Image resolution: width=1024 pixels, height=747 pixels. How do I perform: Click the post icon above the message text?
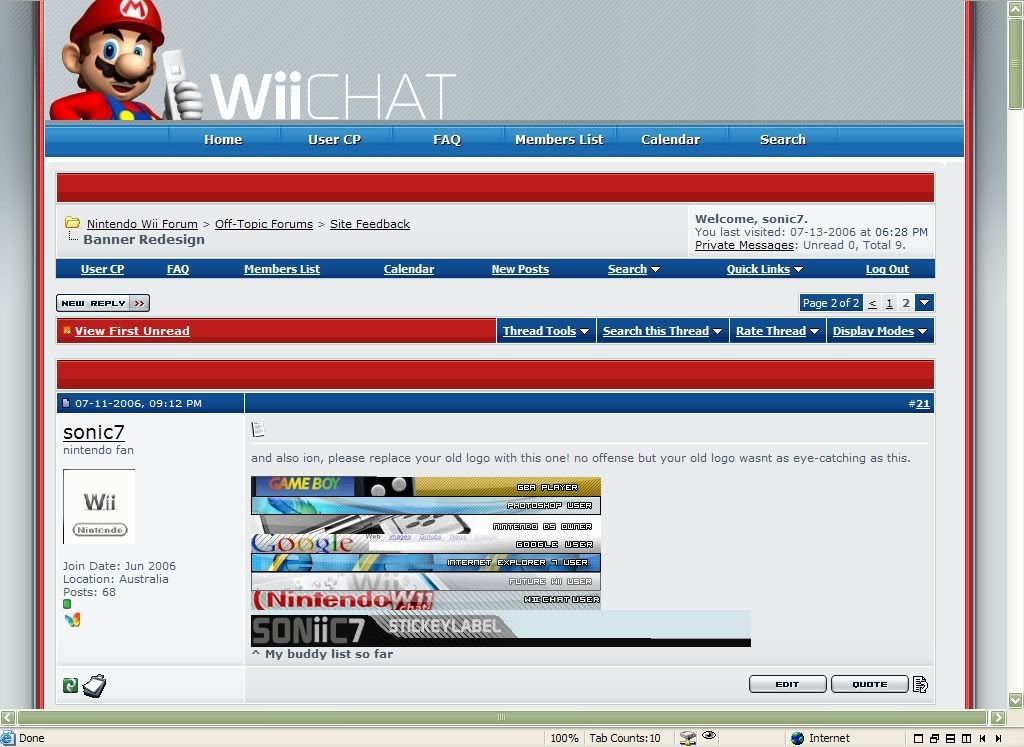pyautogui.click(x=258, y=429)
